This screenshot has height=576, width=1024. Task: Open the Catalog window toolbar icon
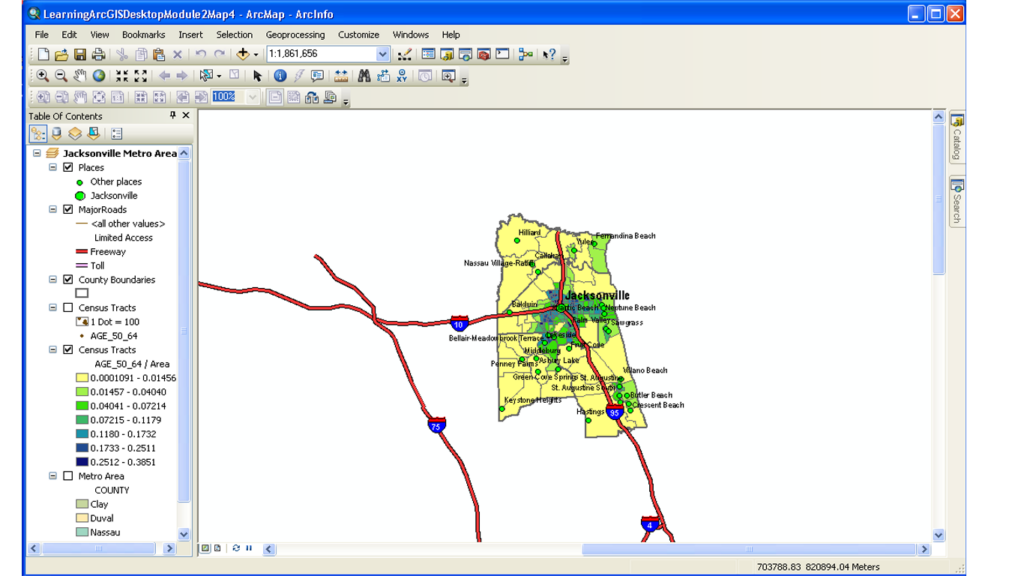tap(447, 54)
